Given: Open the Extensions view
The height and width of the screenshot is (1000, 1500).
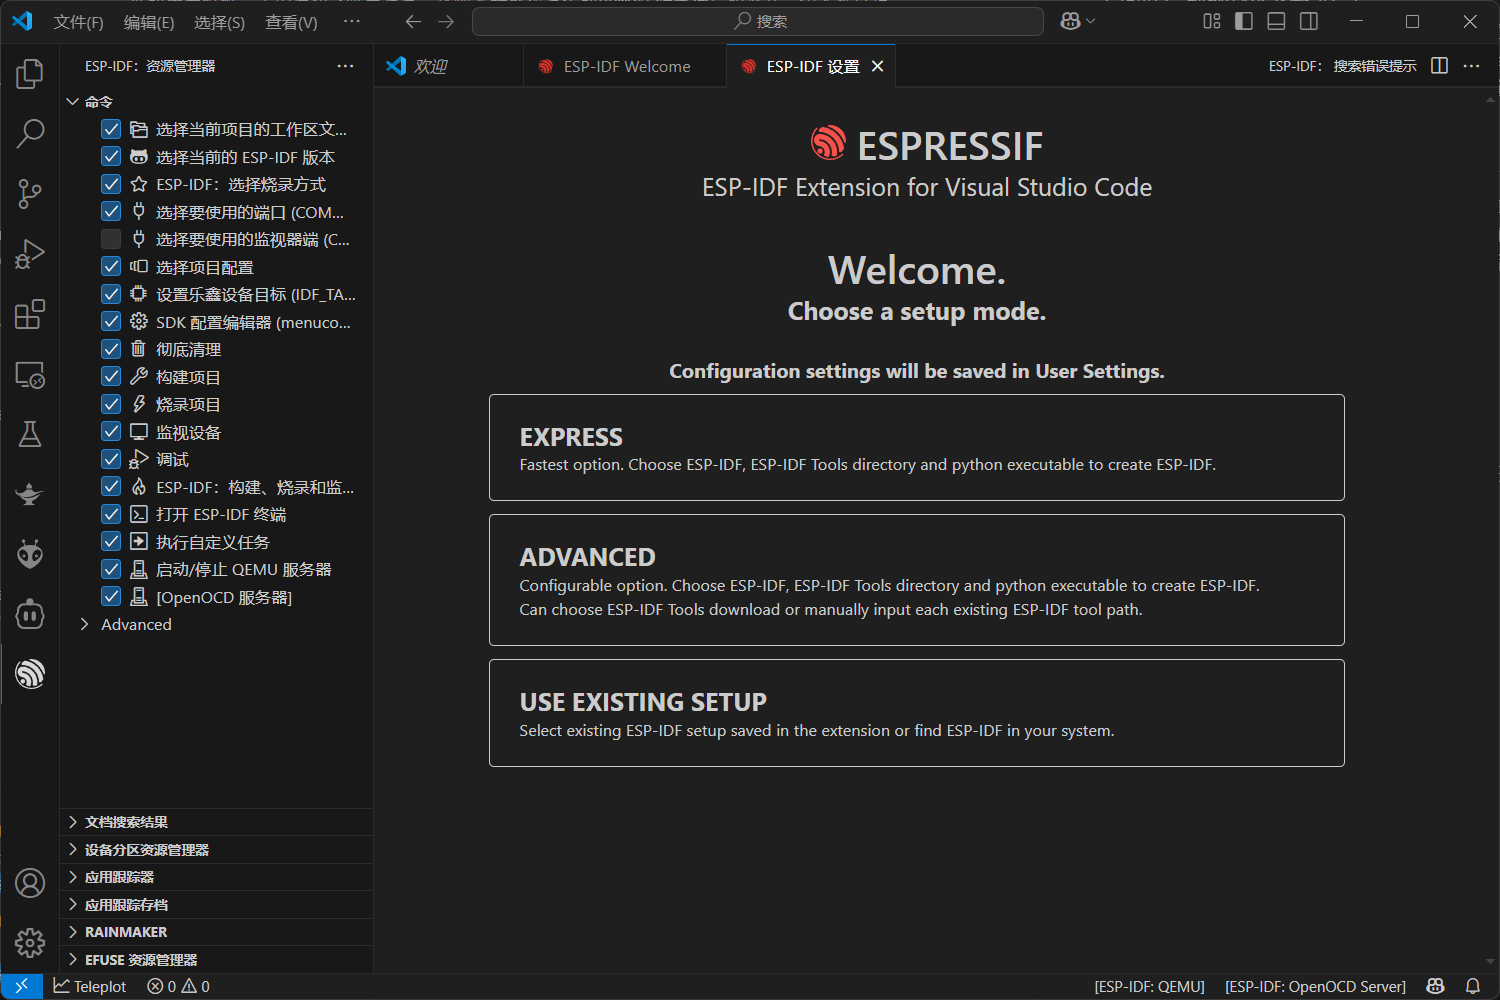Looking at the screenshot, I should (30, 313).
